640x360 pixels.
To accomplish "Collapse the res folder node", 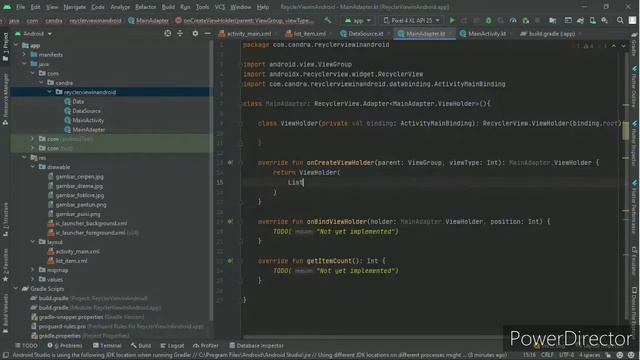I will click(x=24, y=158).
